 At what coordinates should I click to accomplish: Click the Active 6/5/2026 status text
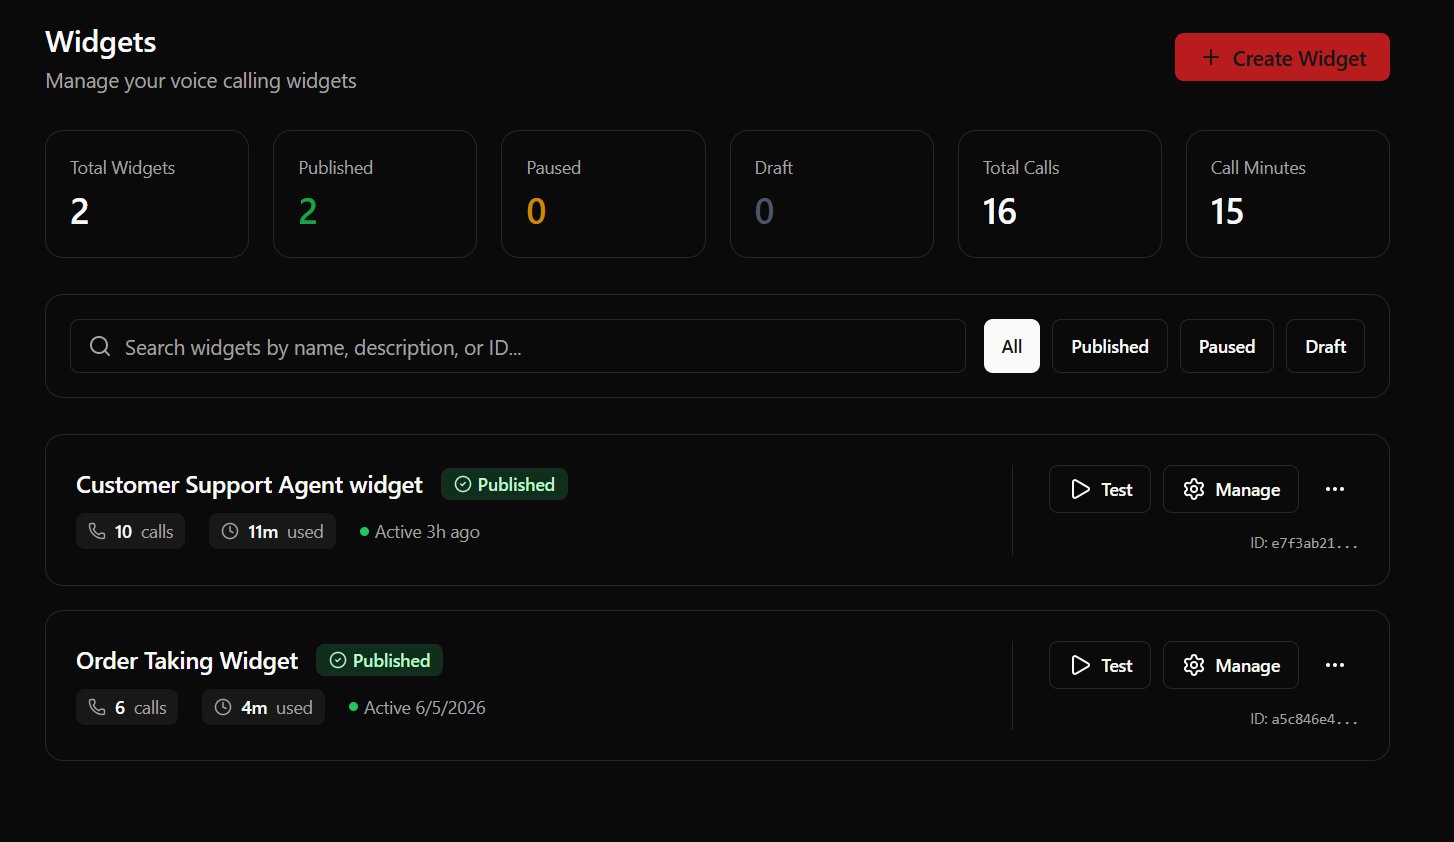[x=425, y=707]
